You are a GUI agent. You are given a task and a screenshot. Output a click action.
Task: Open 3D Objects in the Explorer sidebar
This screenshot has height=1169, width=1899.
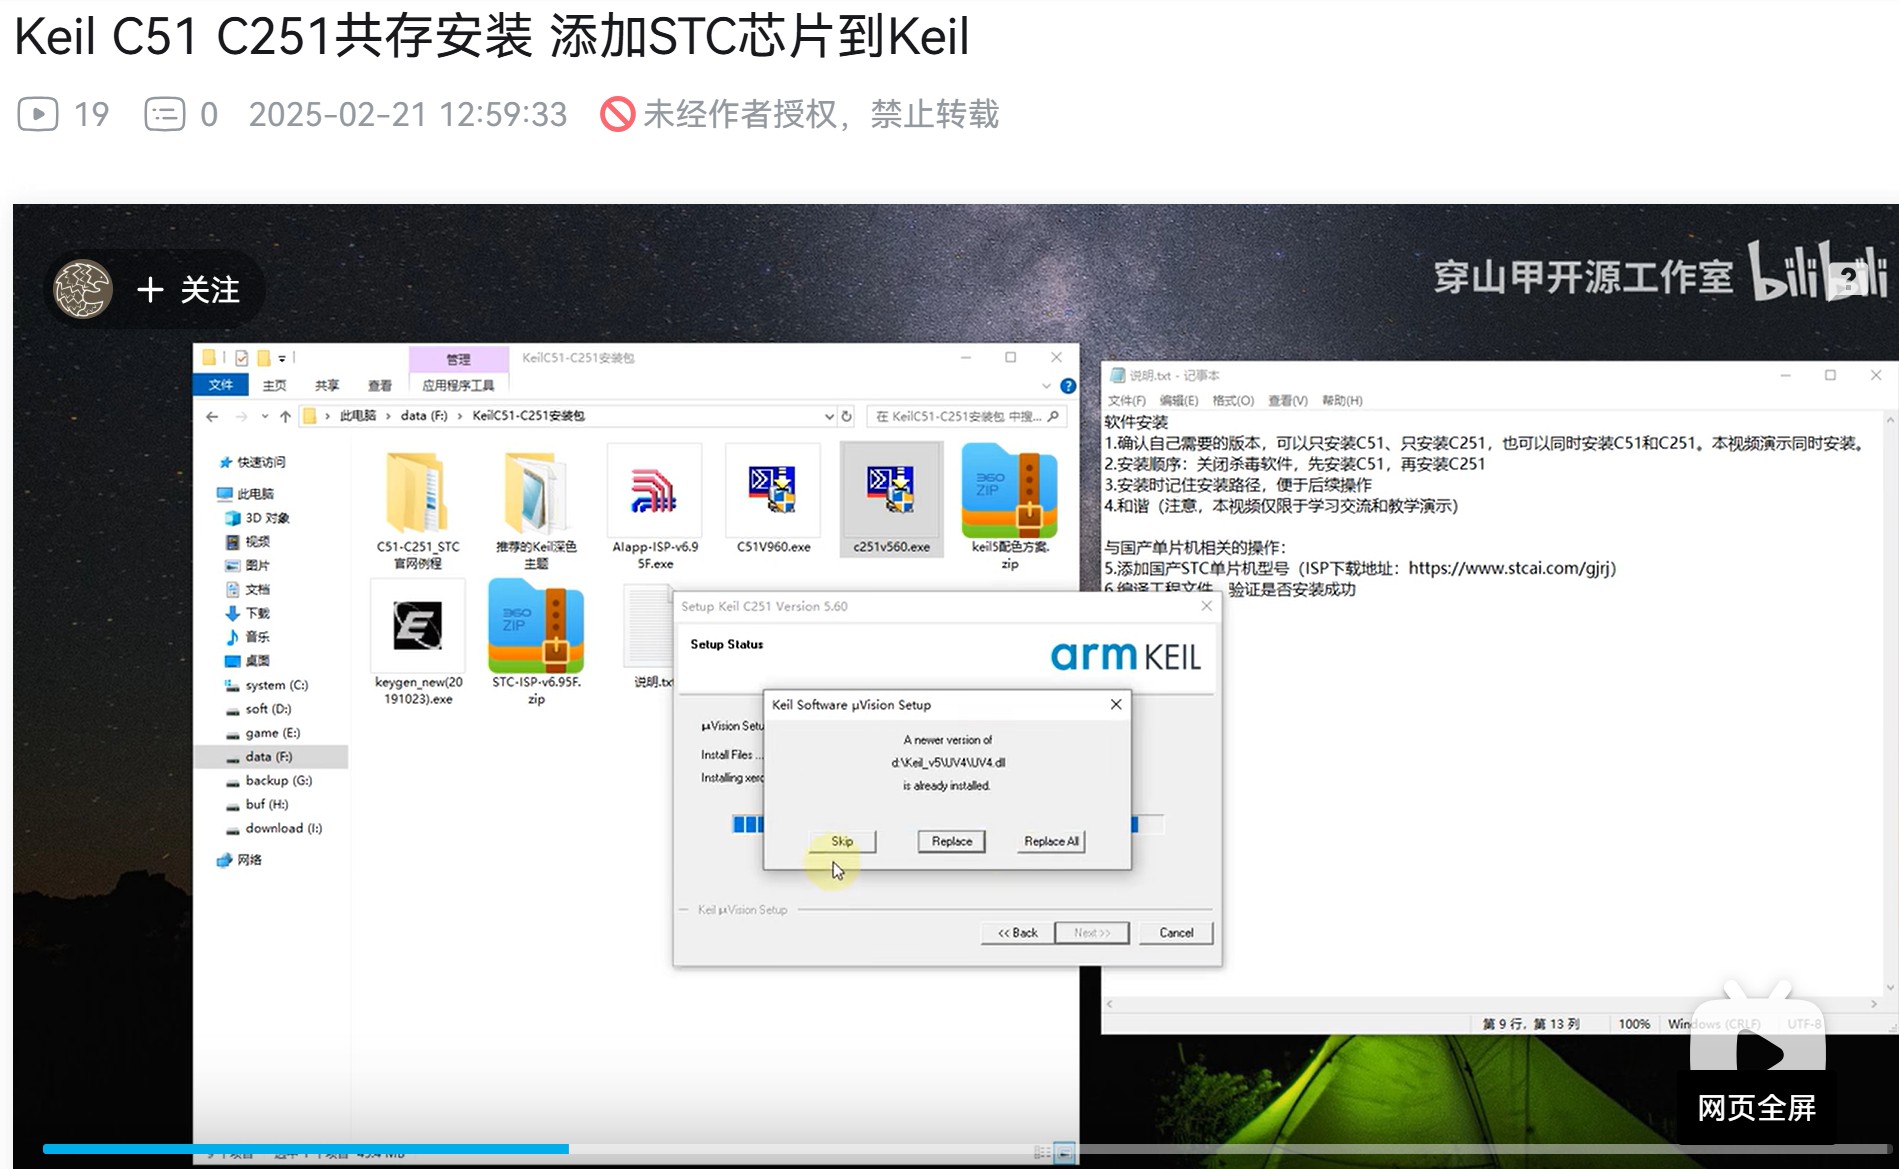[258, 518]
